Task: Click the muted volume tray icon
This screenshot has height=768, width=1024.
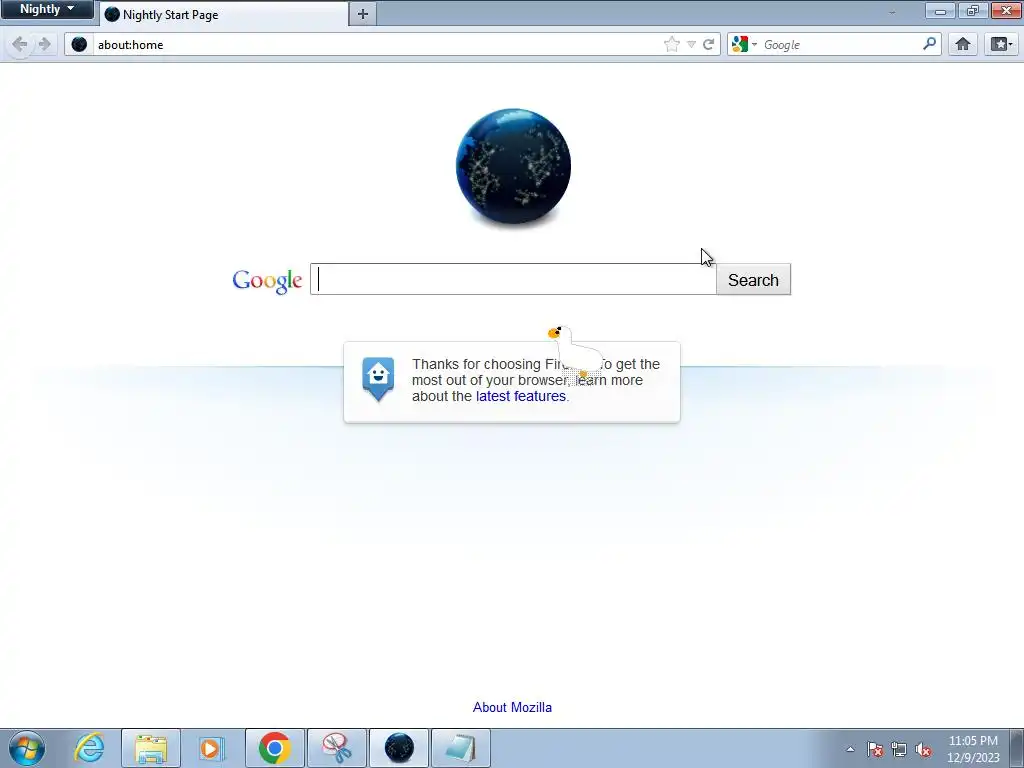Action: [x=923, y=749]
